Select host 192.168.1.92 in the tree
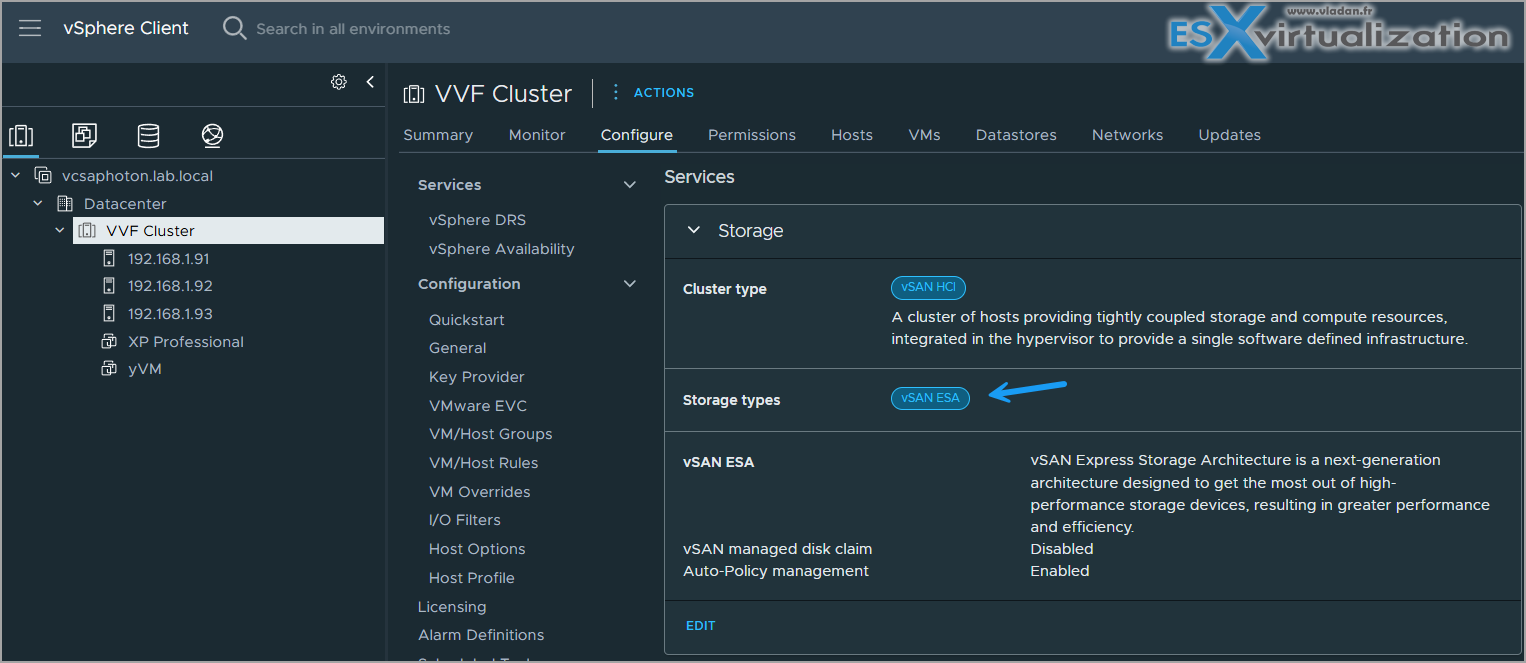Screen dimensions: 1526x663 coord(170,286)
